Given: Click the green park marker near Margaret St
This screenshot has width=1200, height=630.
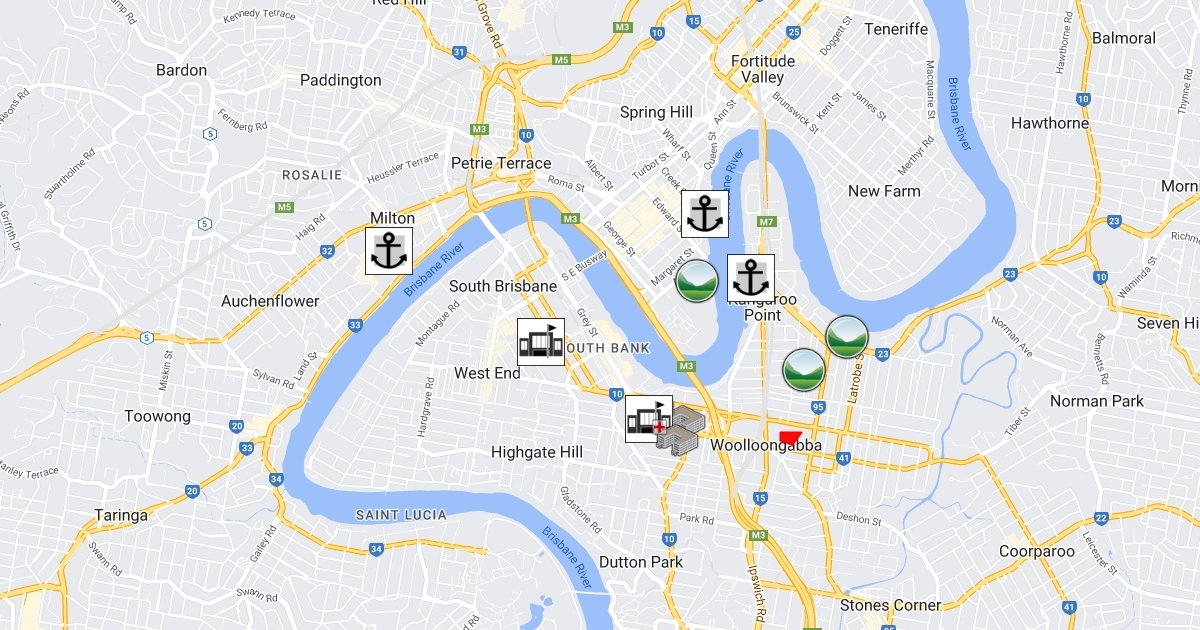Looking at the screenshot, I should (x=697, y=281).
